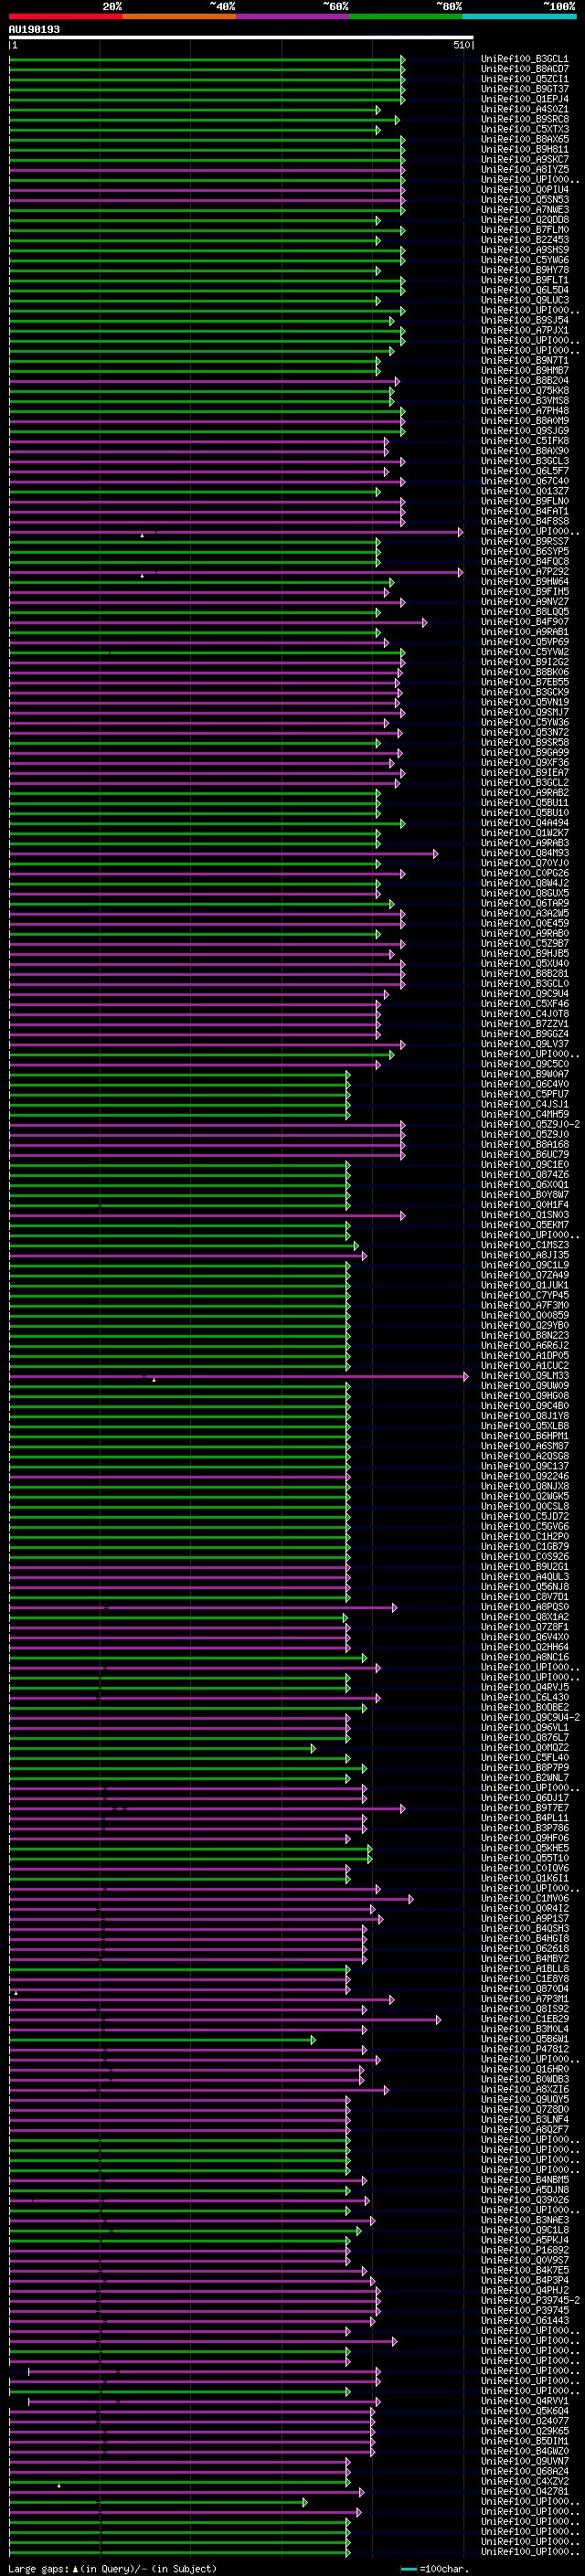Click label UniRef100_Q1EPJ4

[525, 99]
